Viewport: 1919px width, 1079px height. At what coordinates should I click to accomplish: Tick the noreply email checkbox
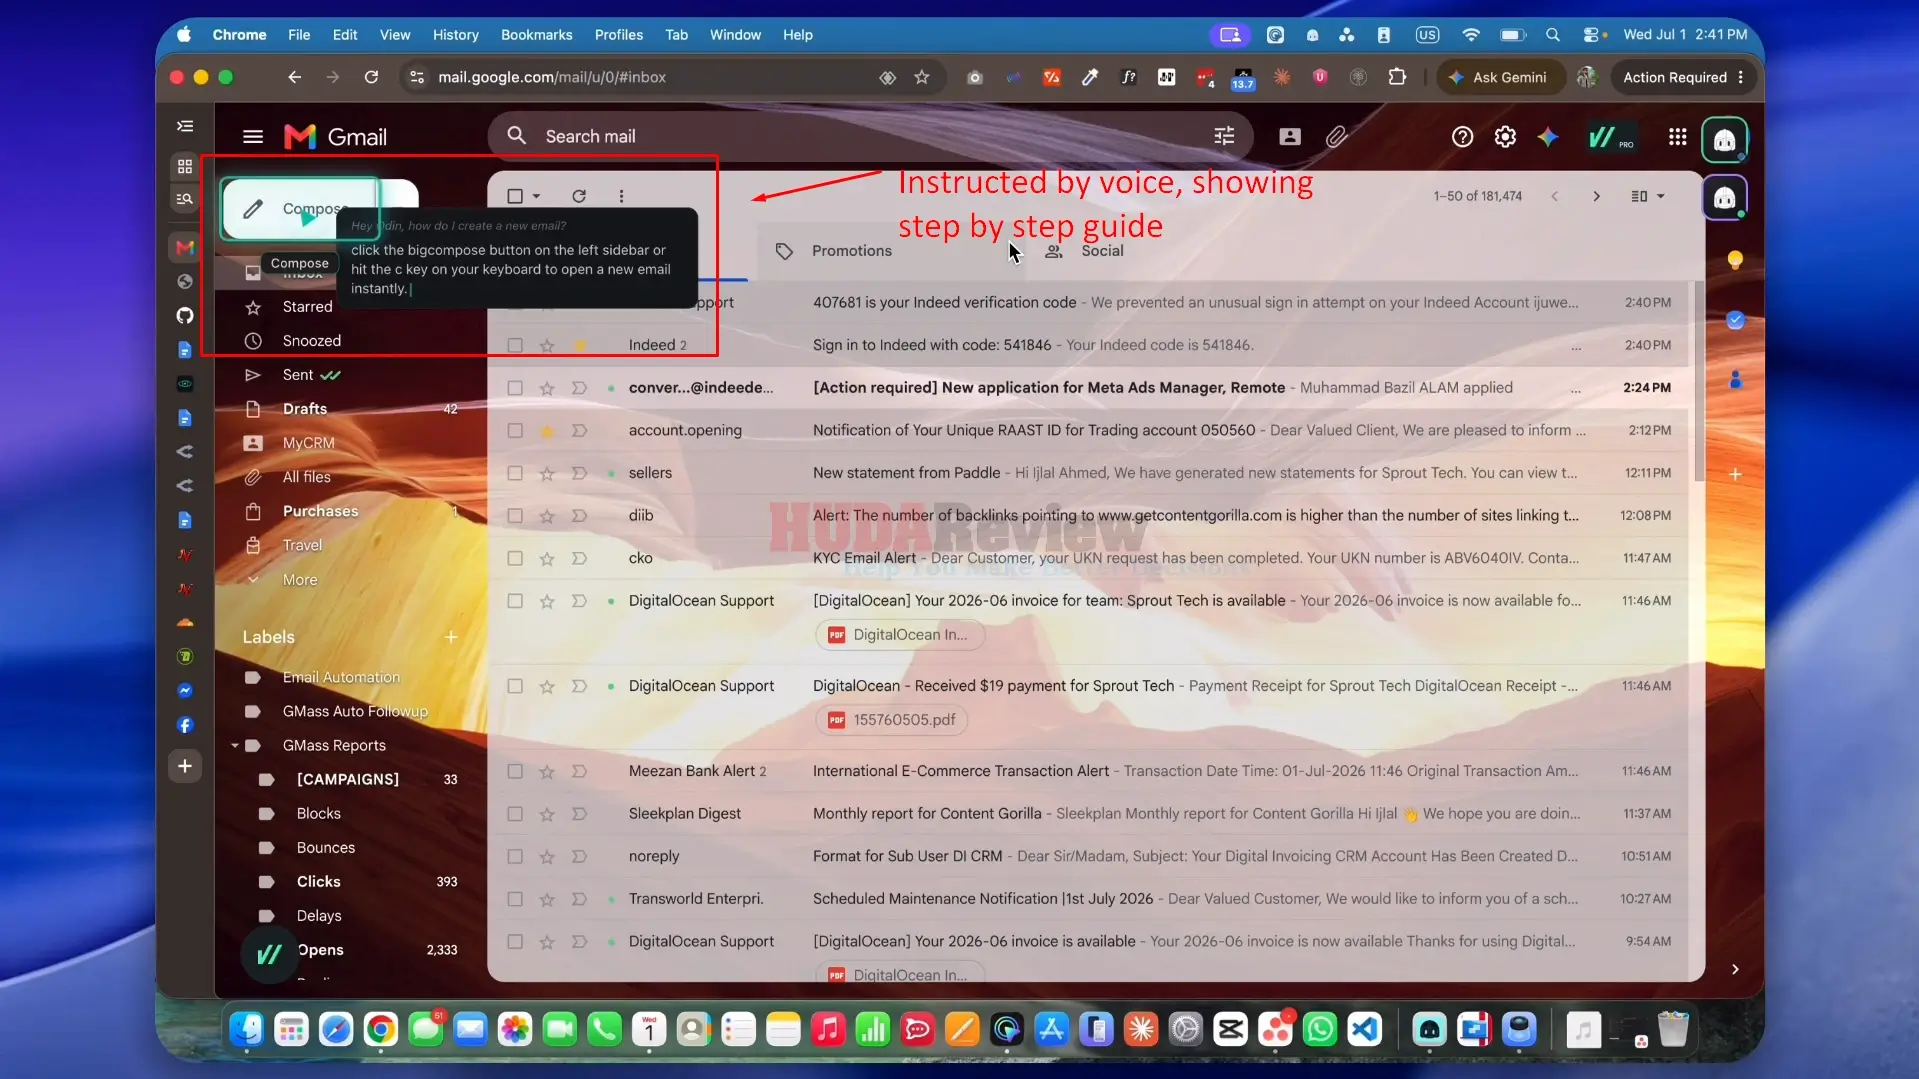tap(515, 857)
